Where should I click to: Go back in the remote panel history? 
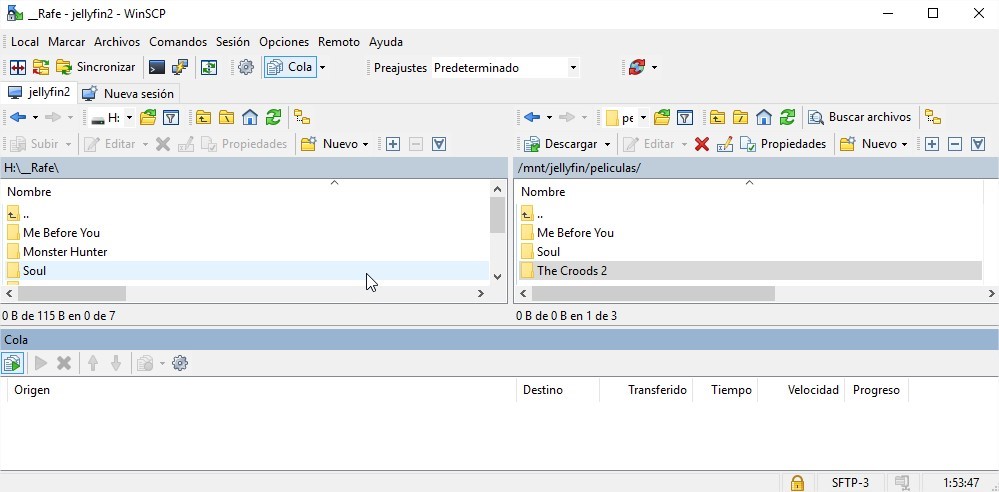[x=532, y=117]
